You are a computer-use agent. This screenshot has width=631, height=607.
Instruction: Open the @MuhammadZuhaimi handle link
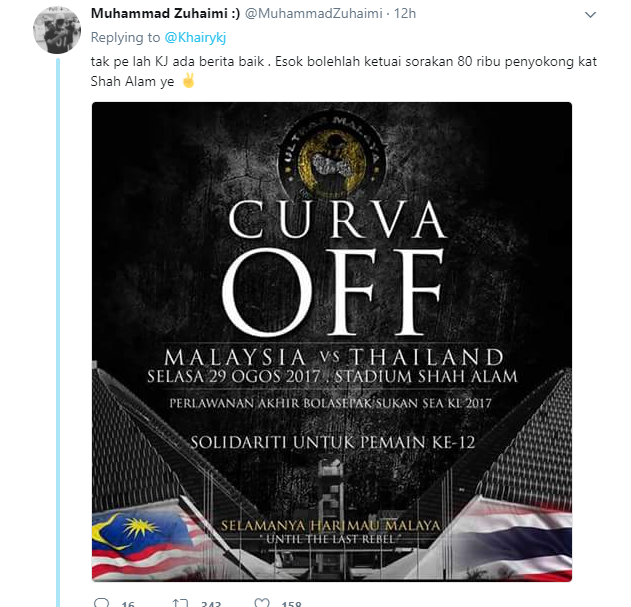click(x=313, y=13)
